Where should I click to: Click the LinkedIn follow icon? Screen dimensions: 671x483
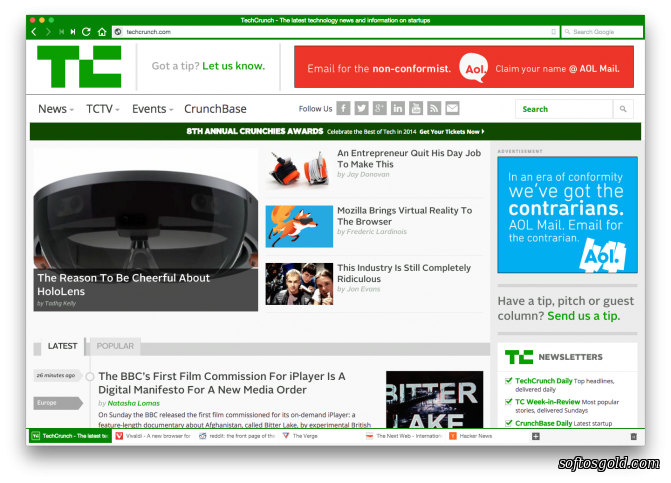coord(398,108)
